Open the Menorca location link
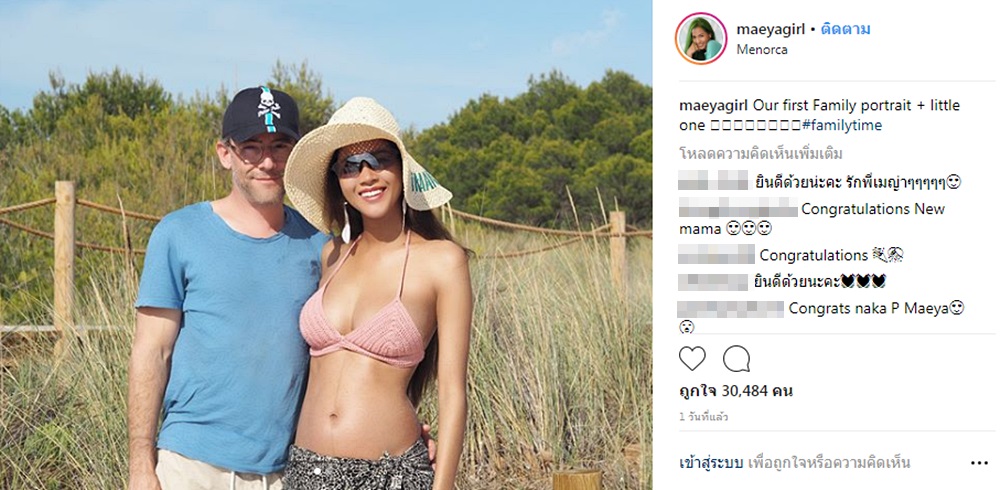The height and width of the screenshot is (490, 1000). point(761,50)
